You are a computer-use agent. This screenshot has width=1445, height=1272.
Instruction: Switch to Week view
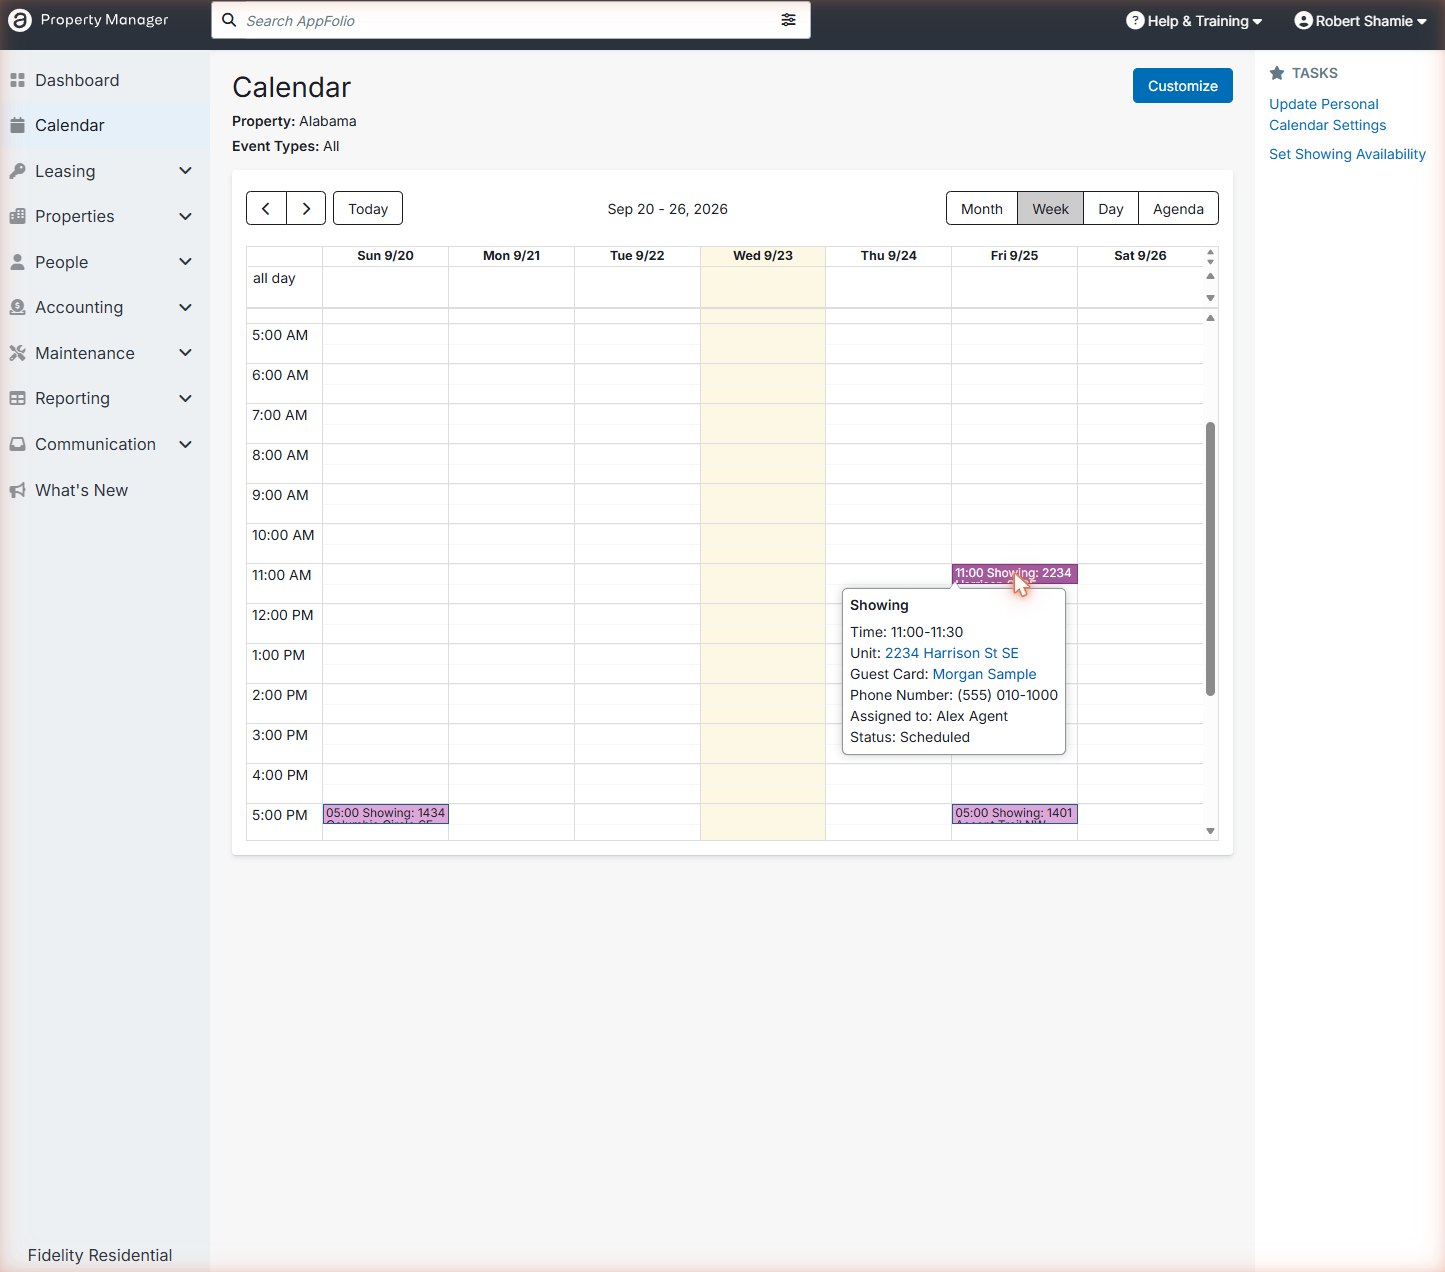(x=1050, y=208)
